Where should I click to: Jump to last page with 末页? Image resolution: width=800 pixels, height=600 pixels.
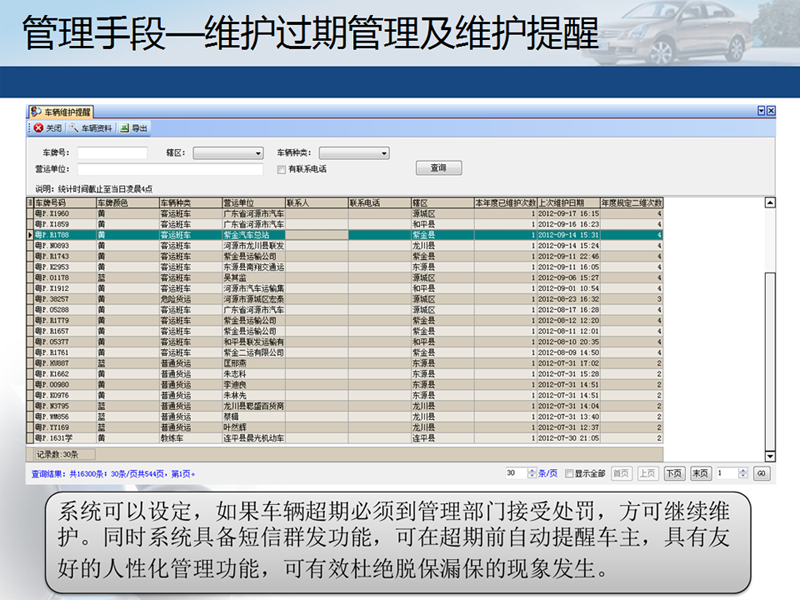pyautogui.click(x=700, y=473)
